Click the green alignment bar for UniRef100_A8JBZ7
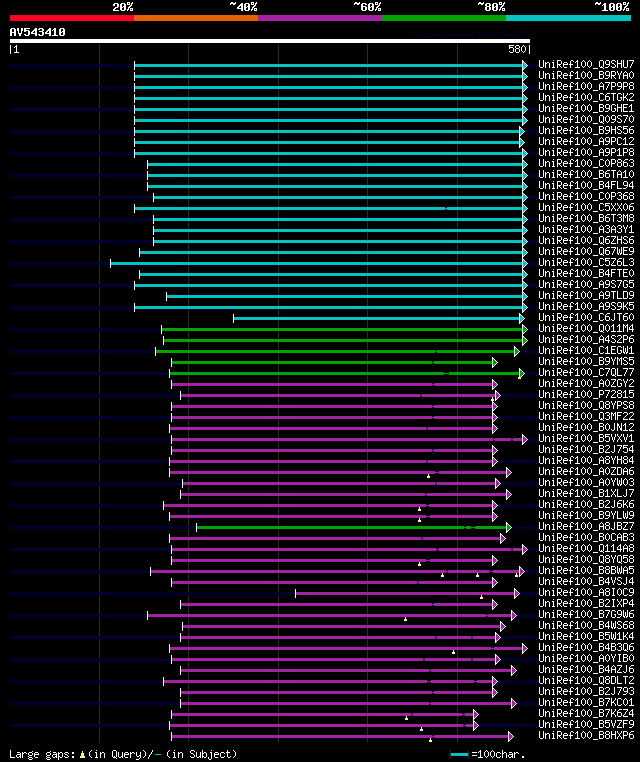The height and width of the screenshot is (762, 640). click(354, 527)
